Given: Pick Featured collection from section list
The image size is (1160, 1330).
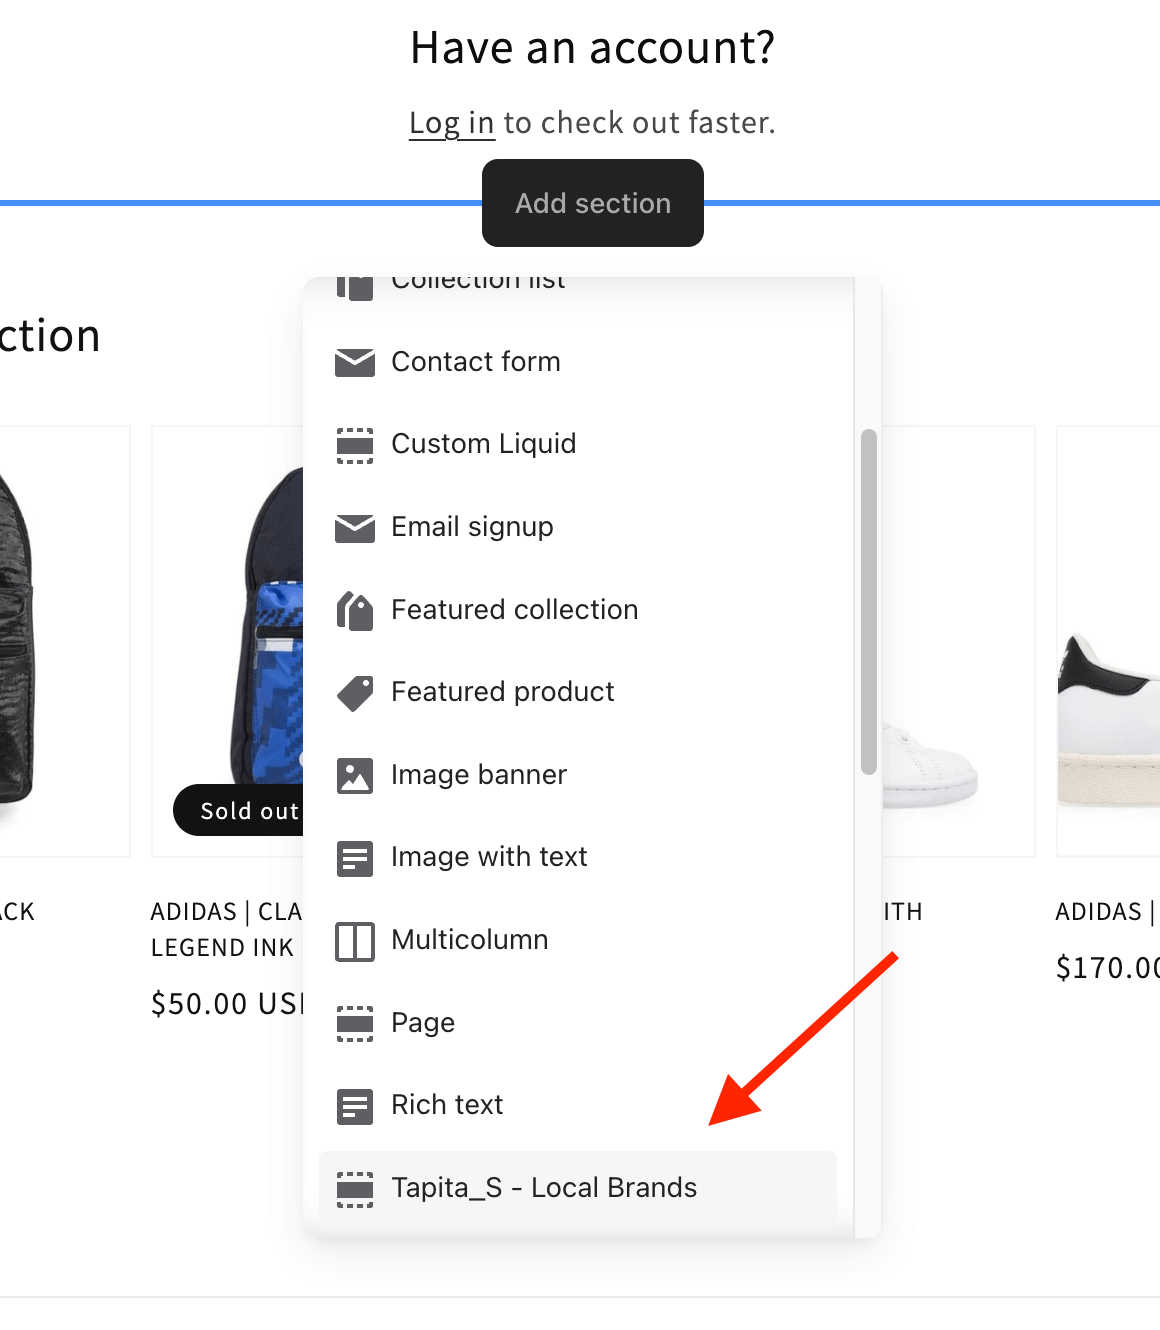Looking at the screenshot, I should [x=514, y=610].
